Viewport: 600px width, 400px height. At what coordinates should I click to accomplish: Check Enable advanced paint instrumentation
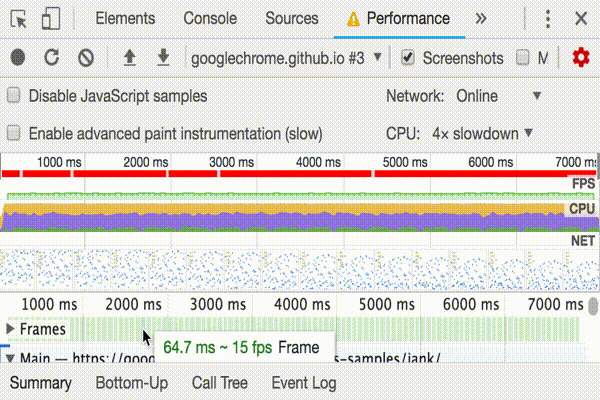point(14,133)
